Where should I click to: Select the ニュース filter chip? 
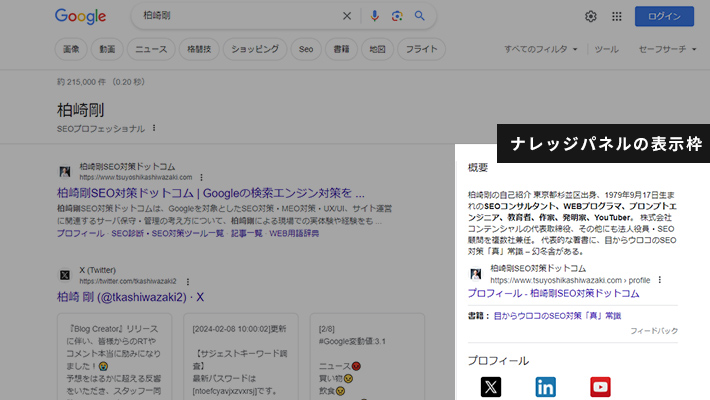tap(151, 49)
